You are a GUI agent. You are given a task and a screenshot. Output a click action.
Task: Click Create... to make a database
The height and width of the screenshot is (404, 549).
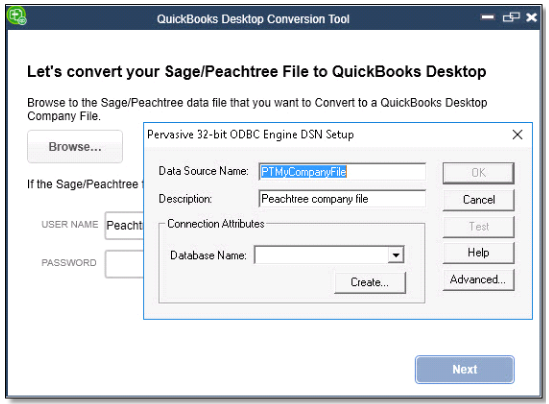tap(370, 282)
